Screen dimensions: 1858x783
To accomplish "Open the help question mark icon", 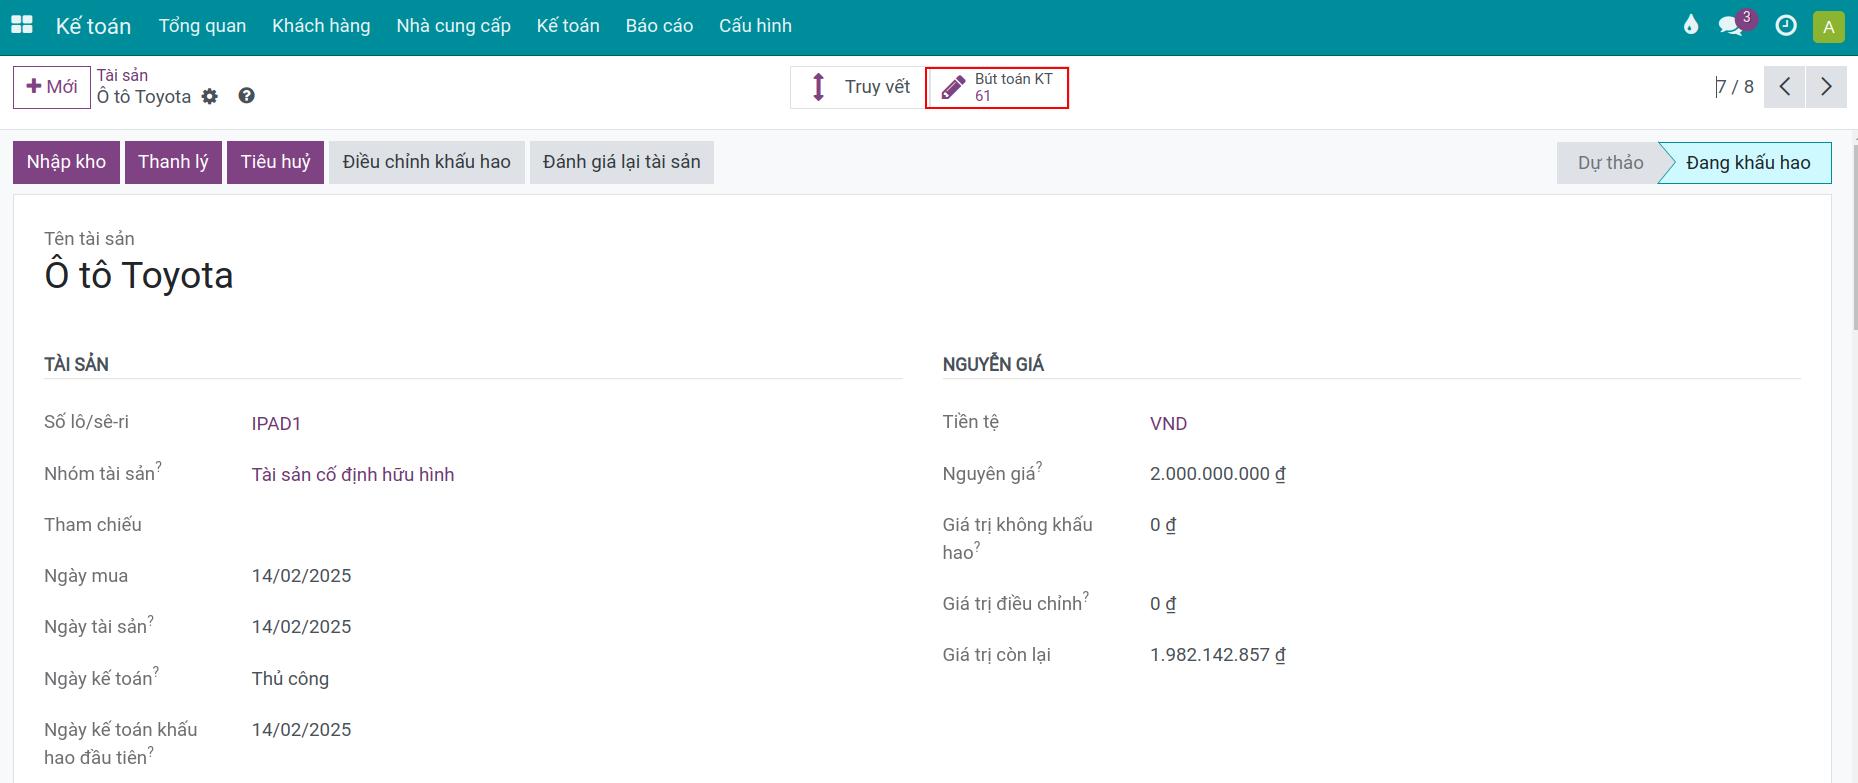I will click(246, 96).
